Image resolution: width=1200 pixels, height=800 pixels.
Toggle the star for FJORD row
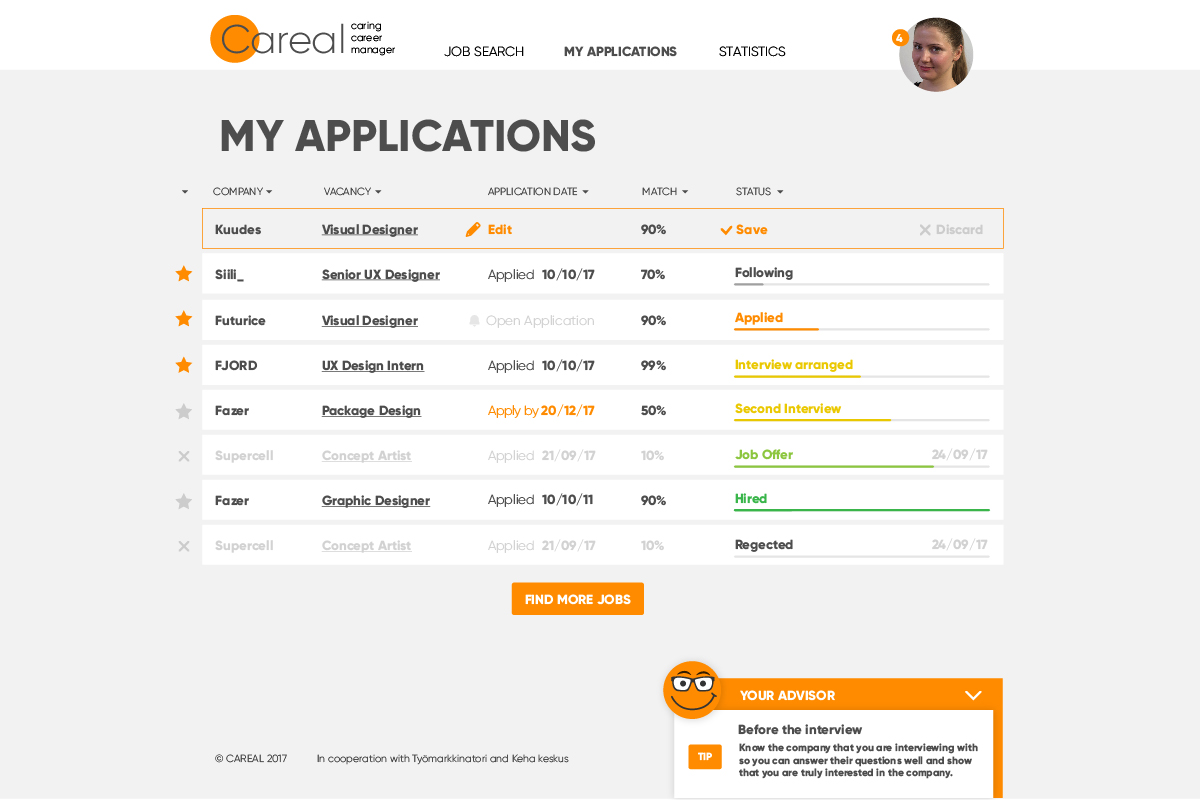pos(184,365)
